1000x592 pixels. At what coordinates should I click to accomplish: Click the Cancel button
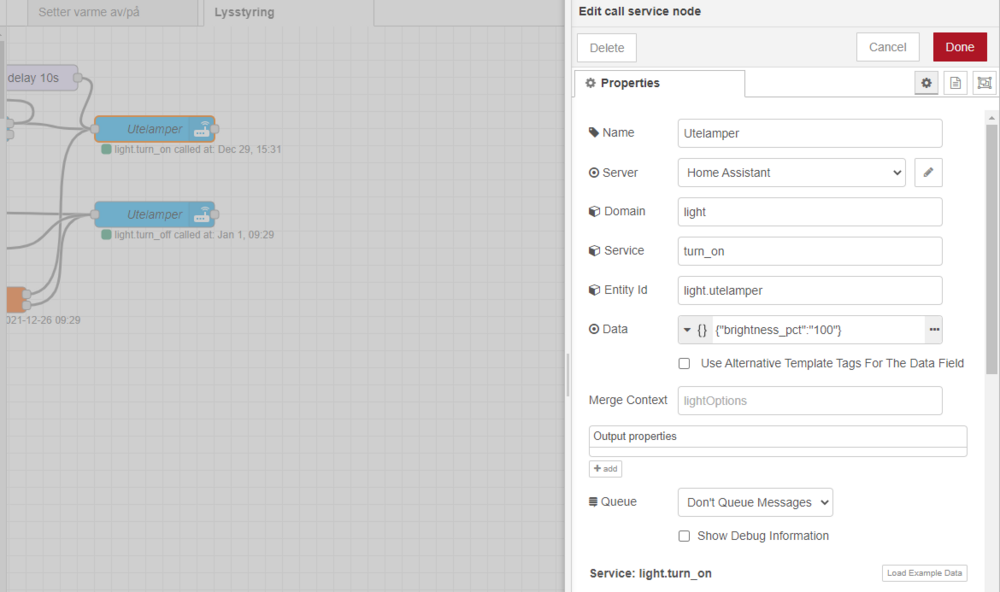[x=887, y=47]
